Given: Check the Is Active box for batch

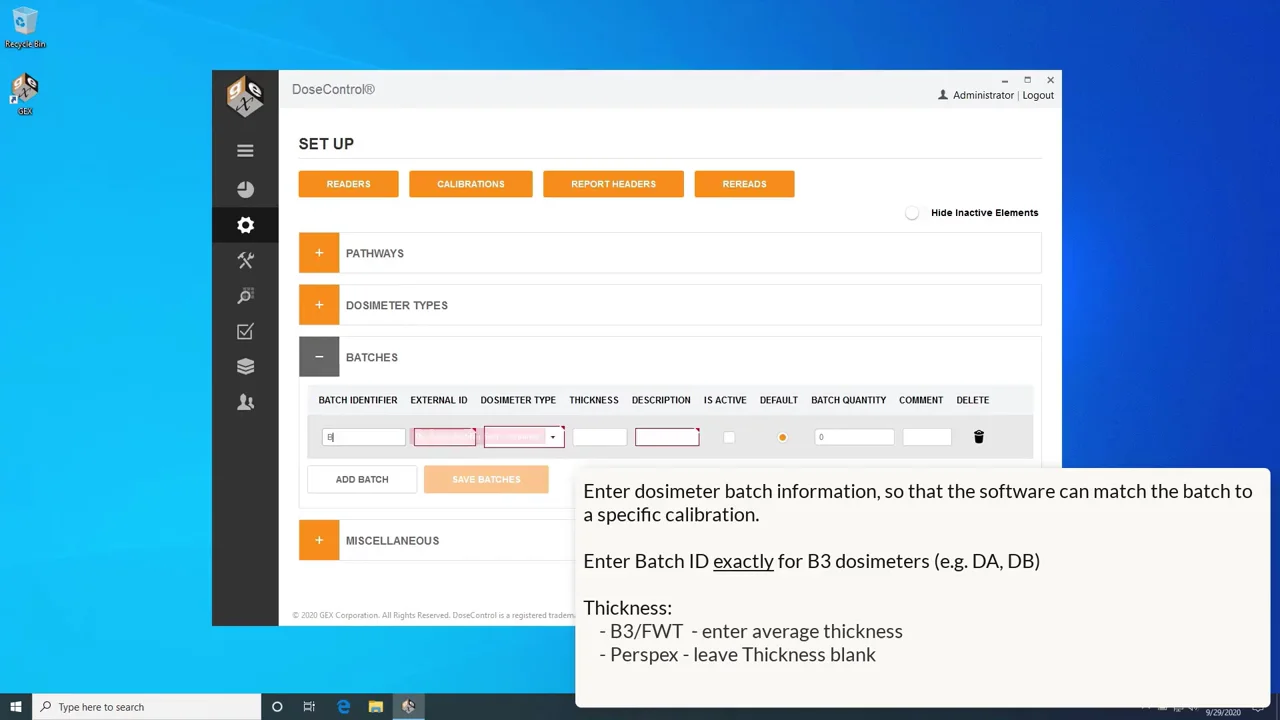Looking at the screenshot, I should 729,437.
